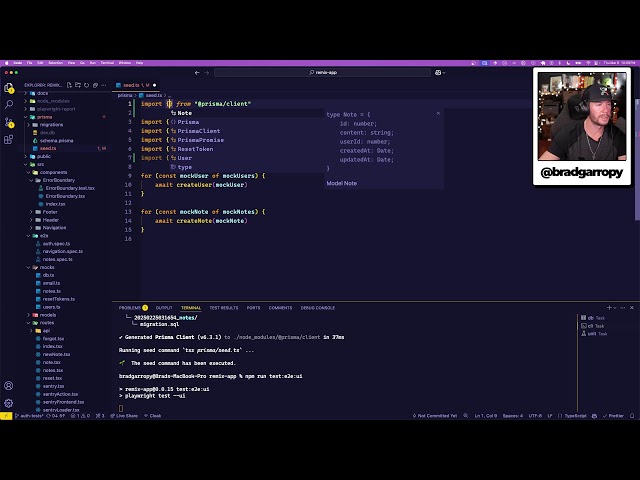Click the New File icon in Explorer header
The height and width of the screenshot is (480, 640).
coord(69,85)
